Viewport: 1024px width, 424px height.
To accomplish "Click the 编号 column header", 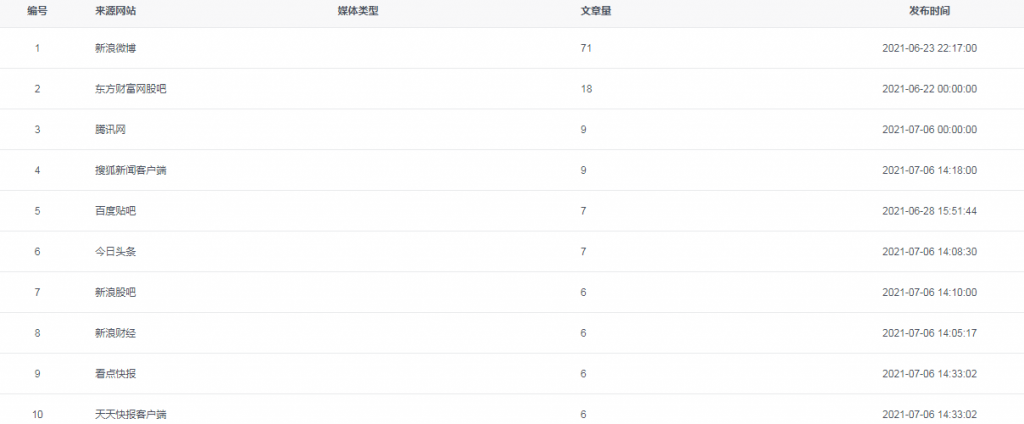I will (x=37, y=11).
